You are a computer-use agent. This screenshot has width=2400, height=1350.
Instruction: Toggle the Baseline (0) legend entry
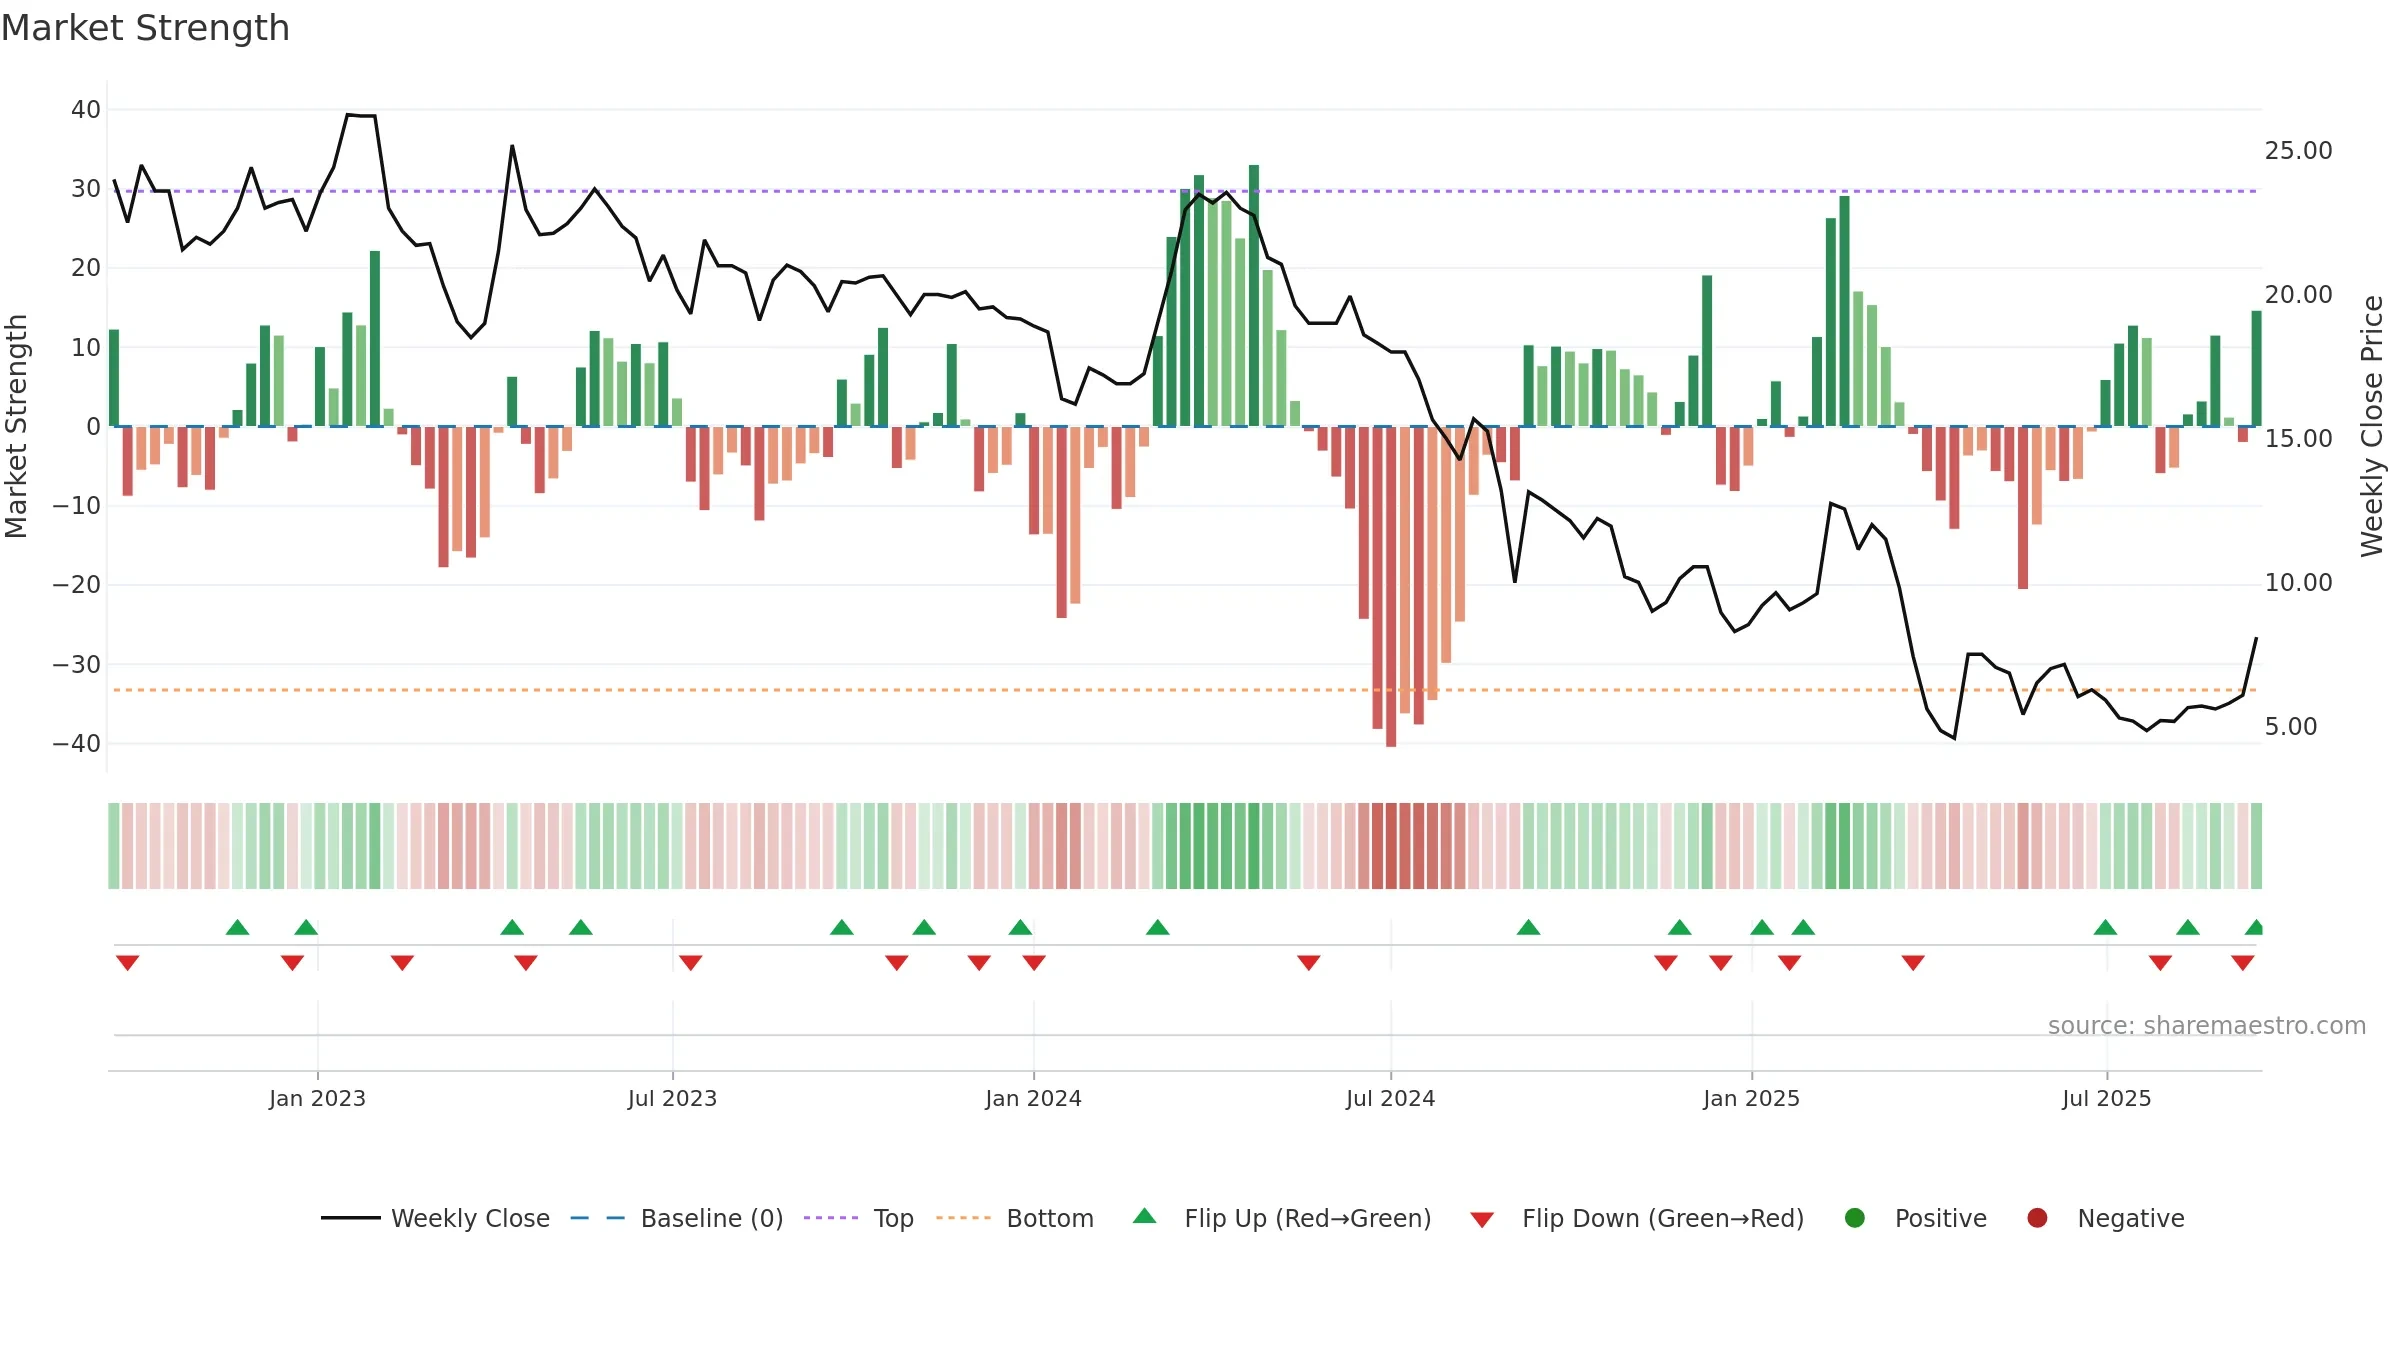677,1218
